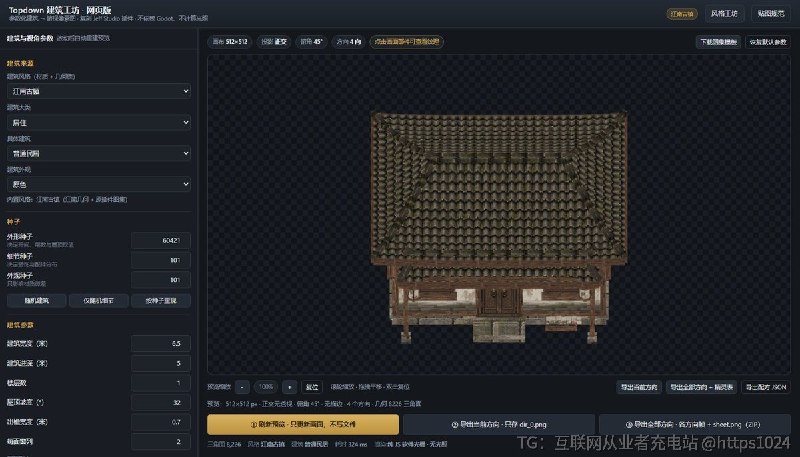The width and height of the screenshot is (800, 457).
Task: Click the 随机建筑 random building button
Action: pos(37,300)
